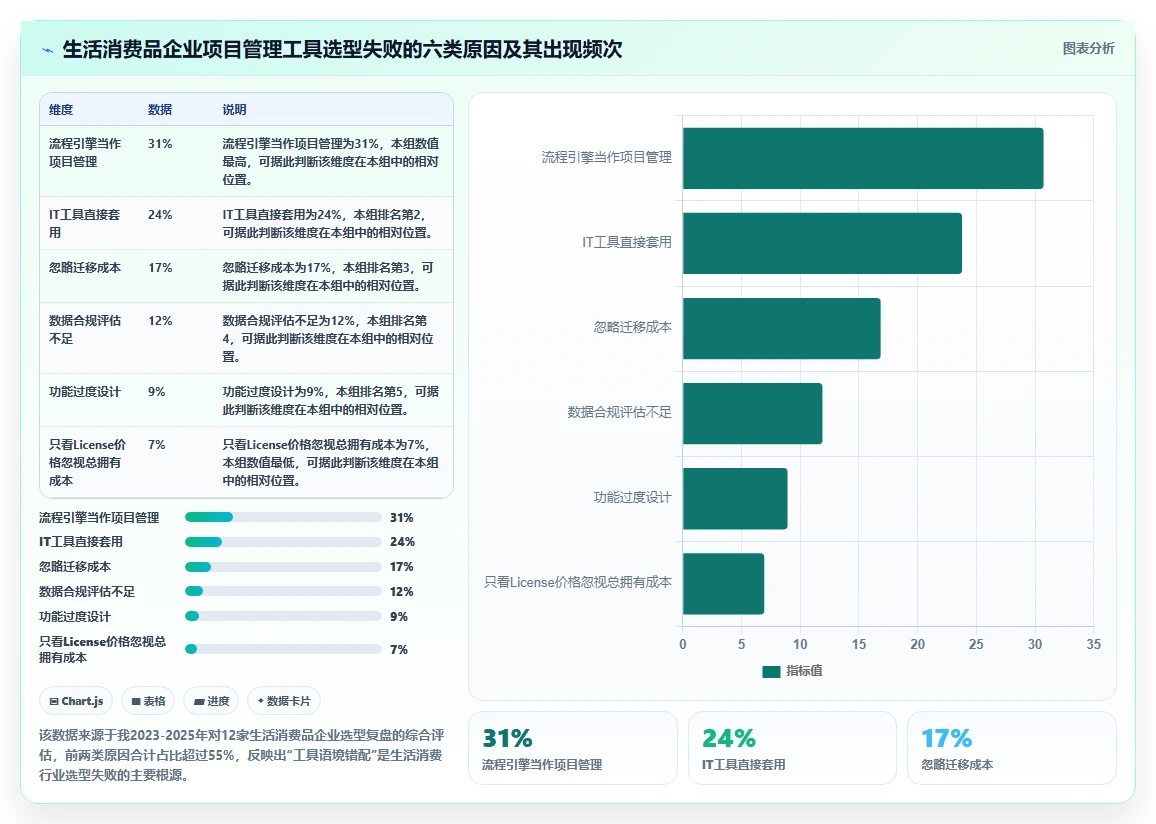Click the y-axis label 功能过度设计 in chart
This screenshot has height=824, width=1156.
pos(633,497)
